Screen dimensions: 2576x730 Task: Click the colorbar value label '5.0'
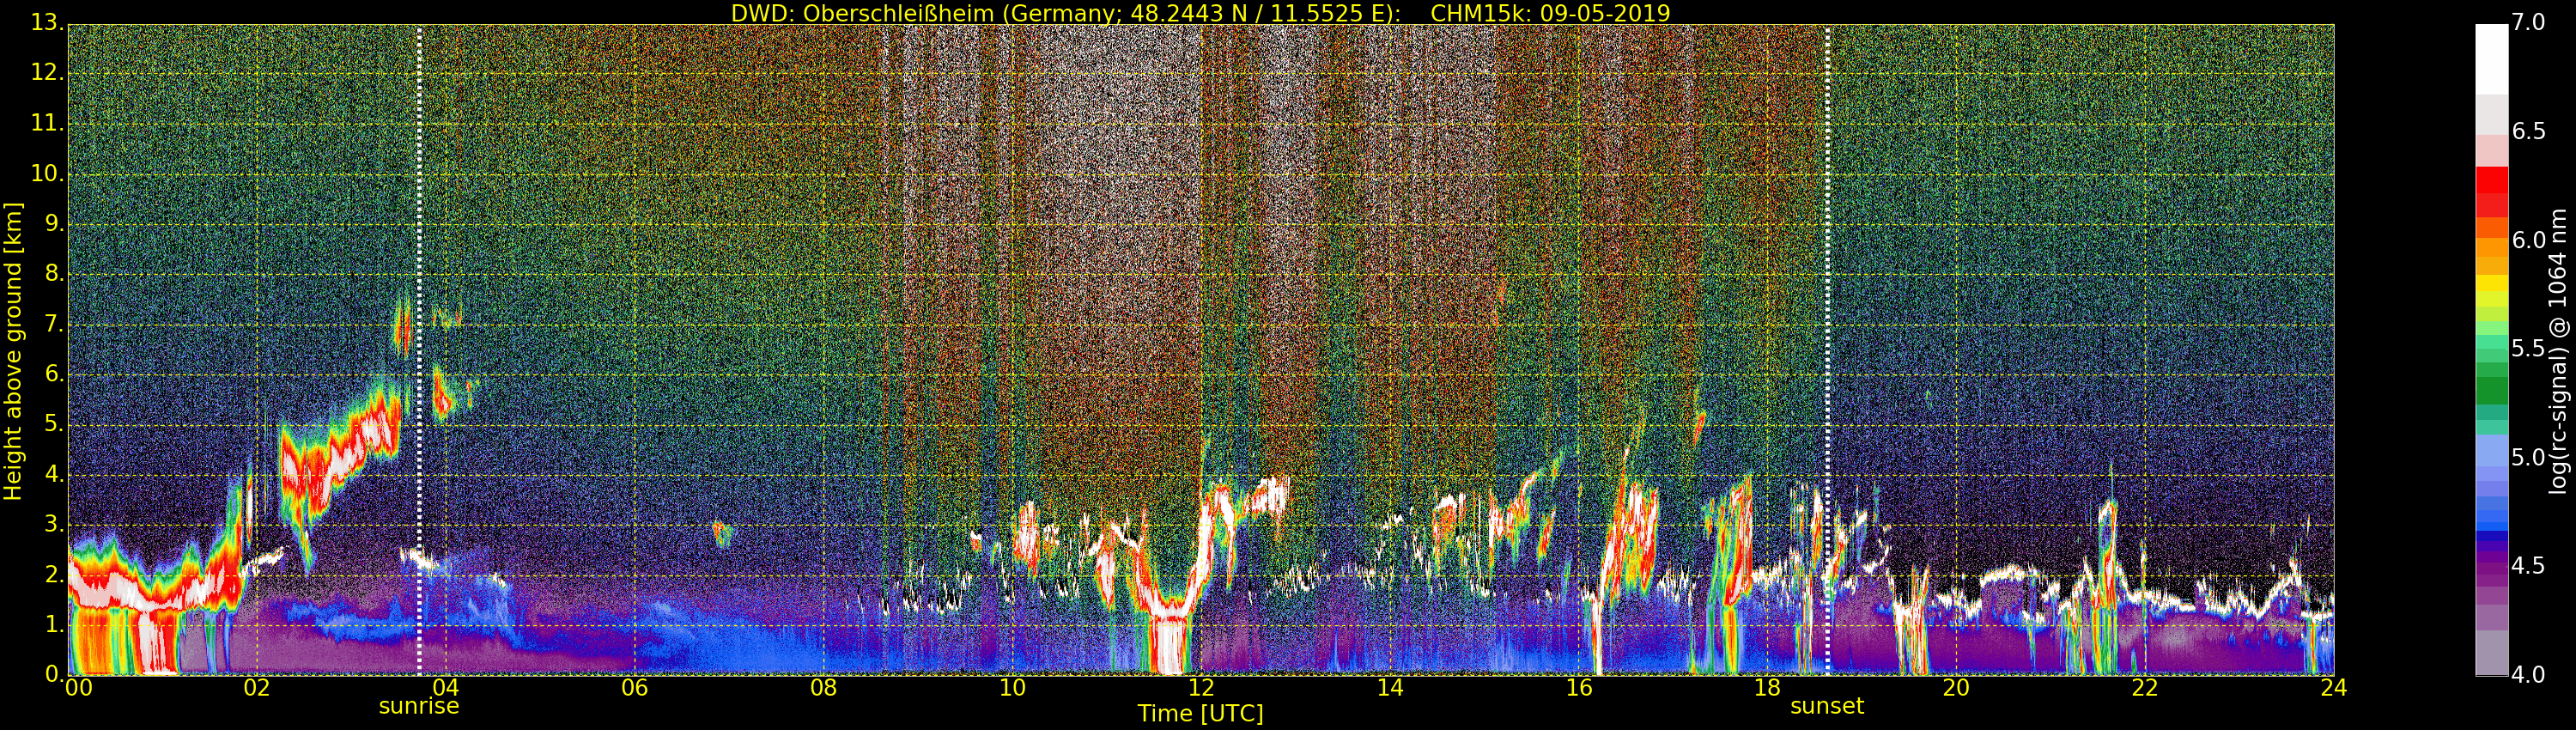[x=2529, y=457]
